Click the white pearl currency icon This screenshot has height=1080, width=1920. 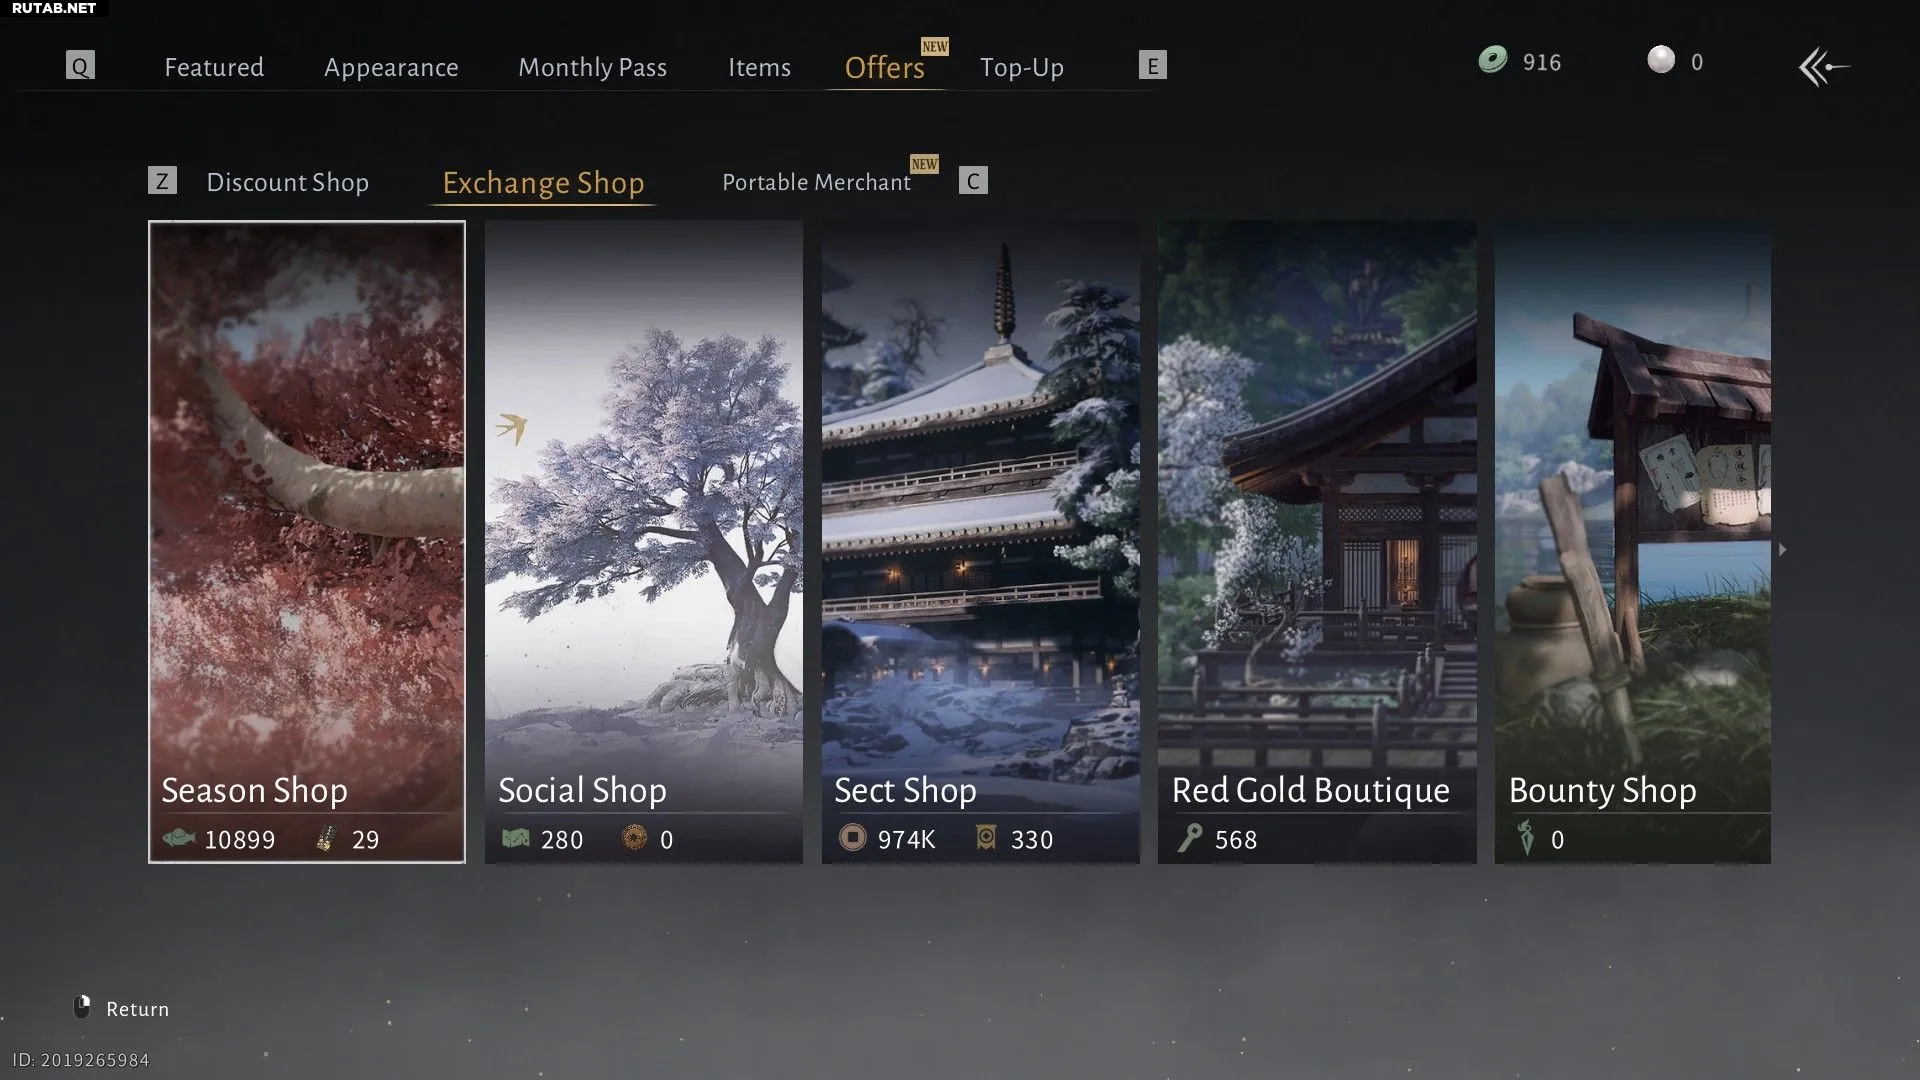pyautogui.click(x=1661, y=60)
